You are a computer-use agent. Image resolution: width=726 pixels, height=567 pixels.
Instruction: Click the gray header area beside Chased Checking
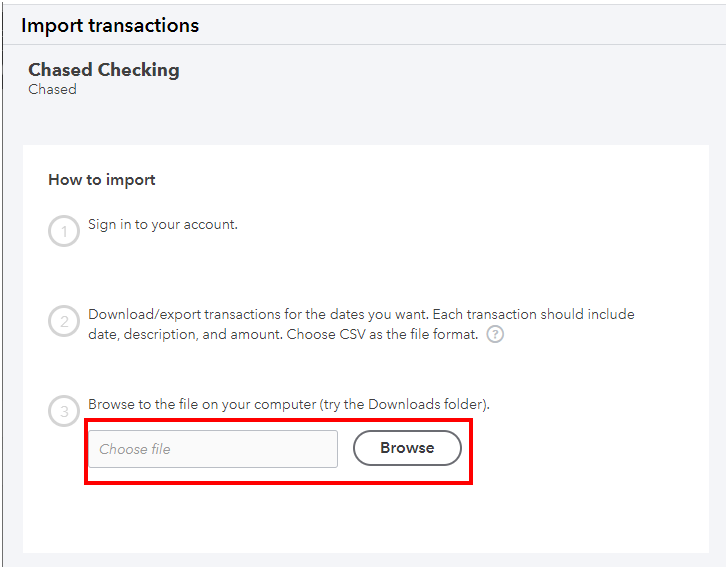tap(450, 80)
